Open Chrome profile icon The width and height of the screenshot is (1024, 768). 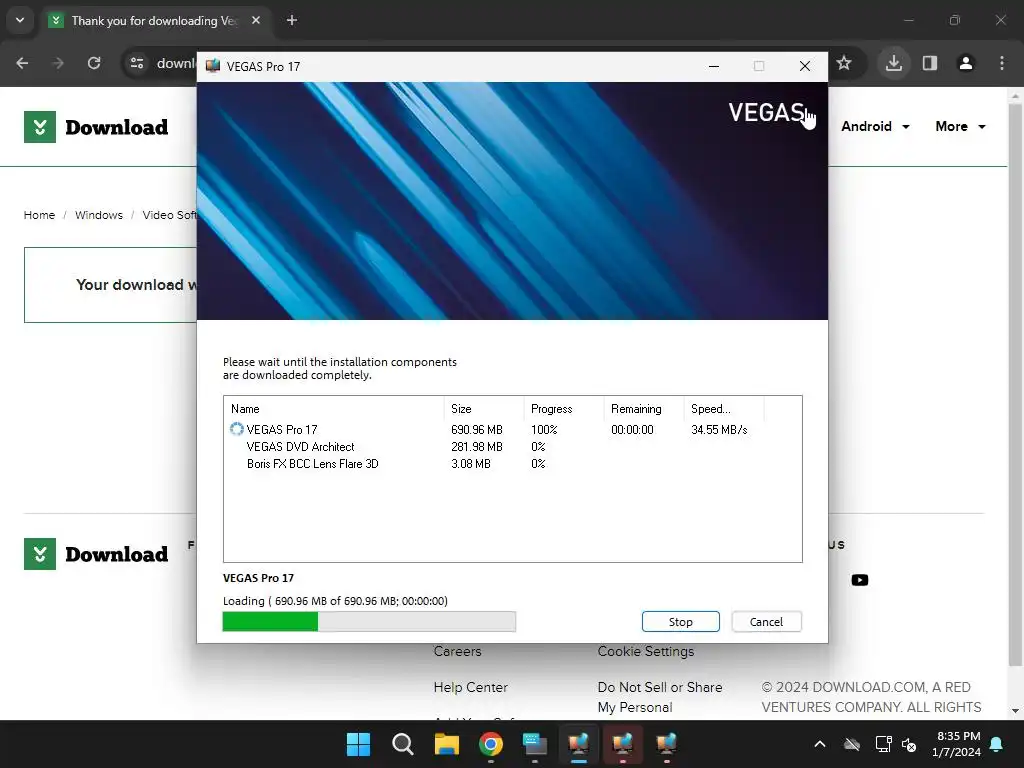point(965,63)
